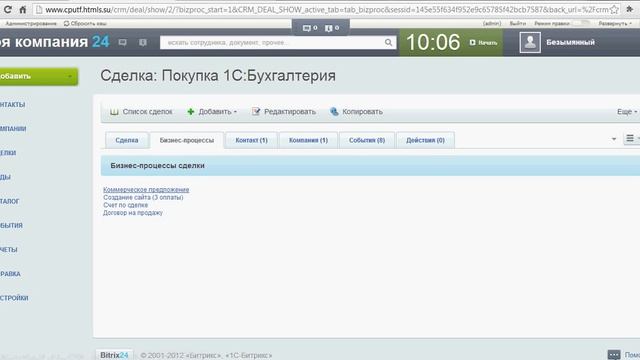Click Начать to start workday
640x360 pixels.
[484, 42]
